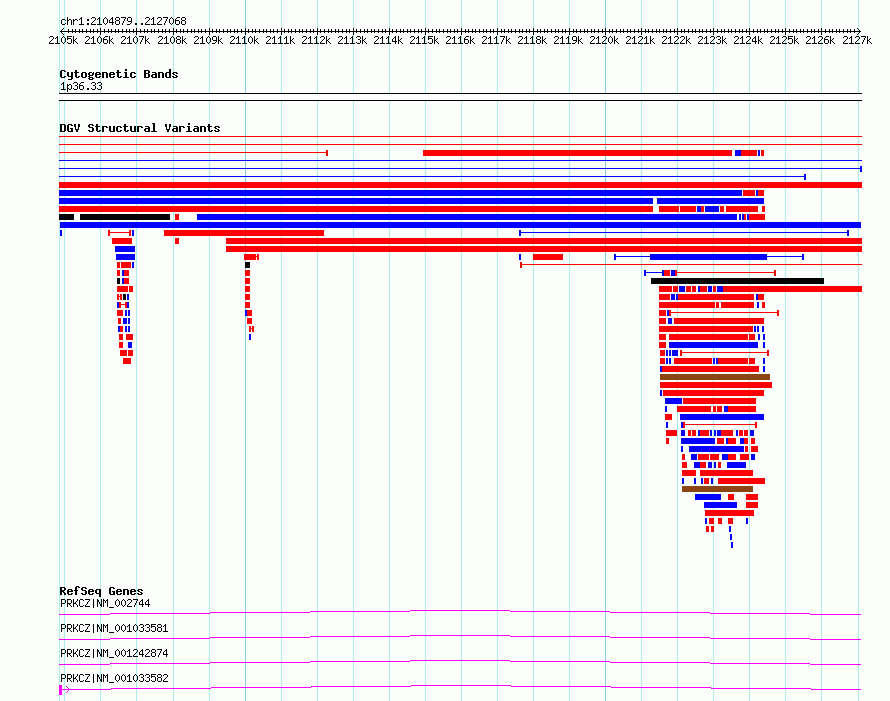Click the 2124k ruler label
This screenshot has height=701, width=890.
(x=748, y=40)
